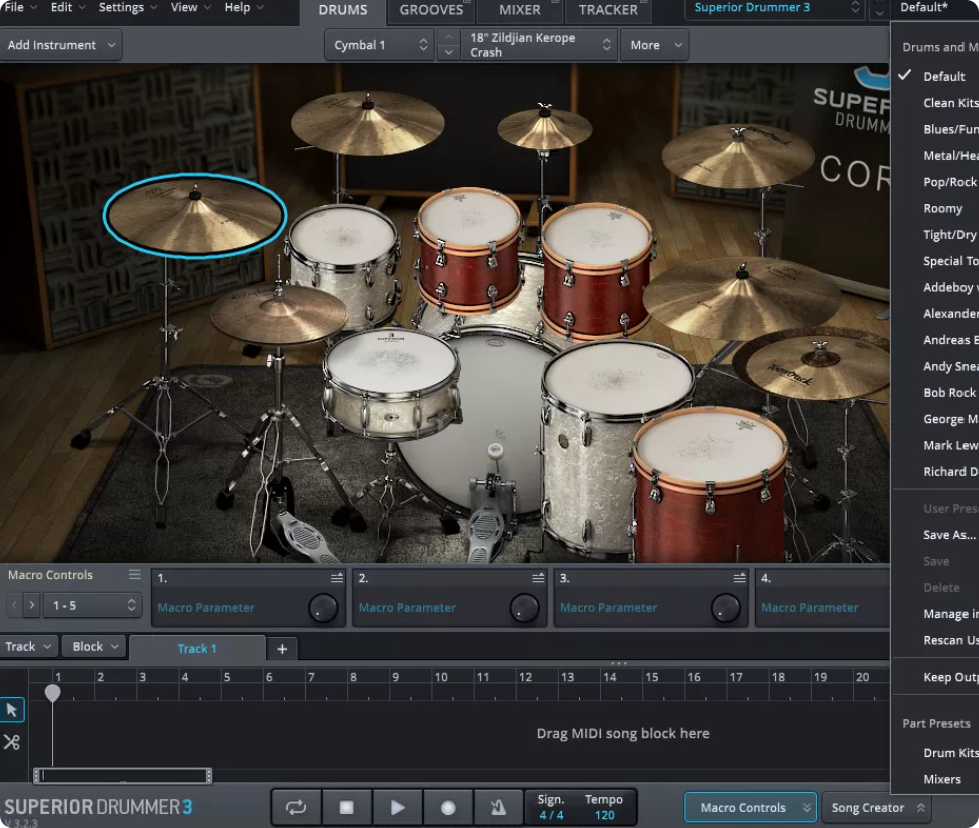Click the hi-hat cymbal in the kit
This screenshot has height=828, width=979.
pyautogui.click(x=278, y=312)
